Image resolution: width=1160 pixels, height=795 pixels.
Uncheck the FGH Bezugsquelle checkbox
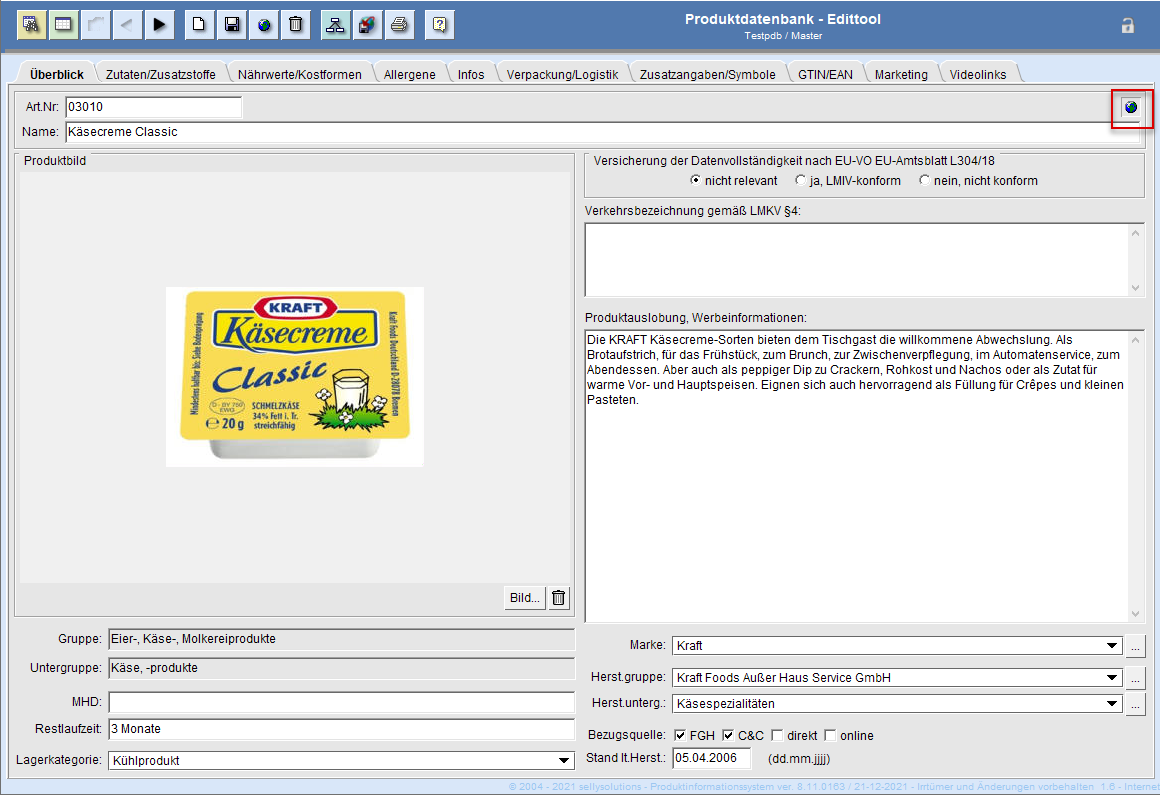click(x=680, y=735)
